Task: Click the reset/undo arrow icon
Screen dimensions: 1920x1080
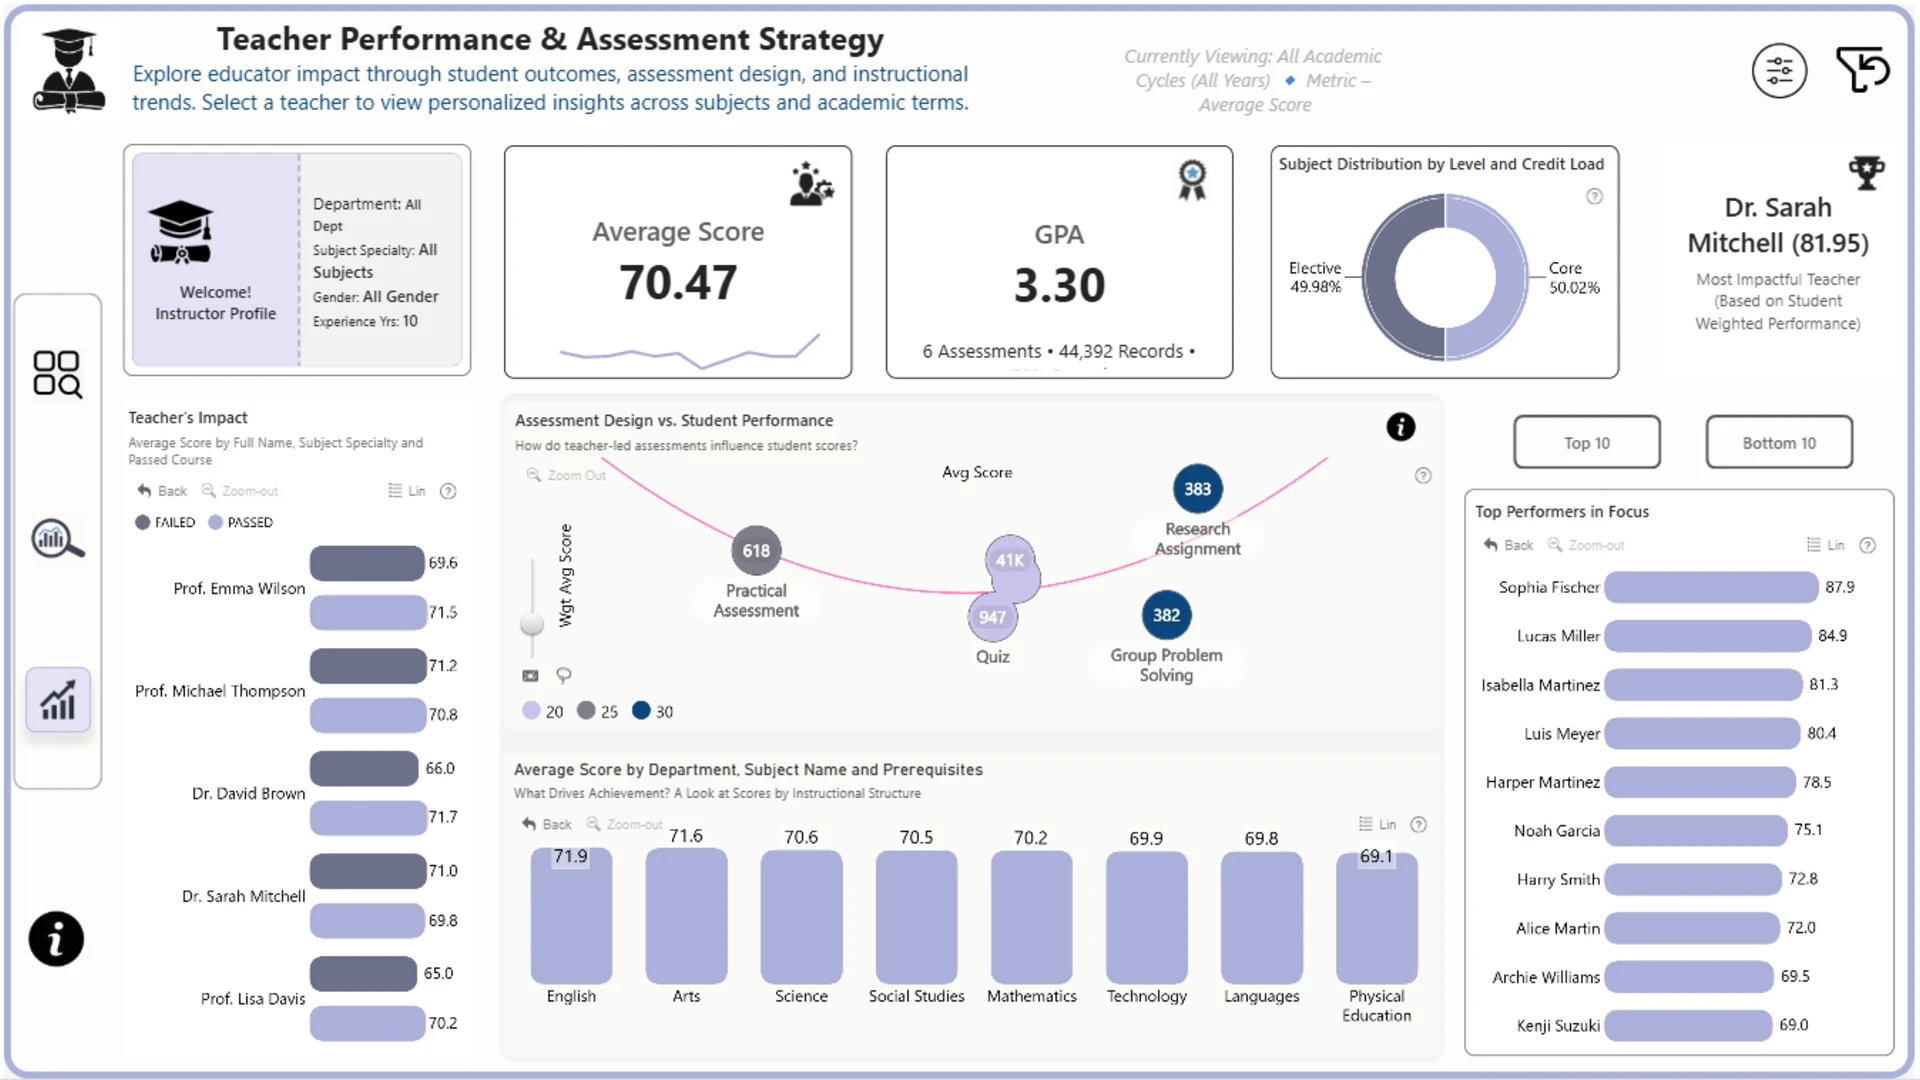Action: coord(1863,70)
